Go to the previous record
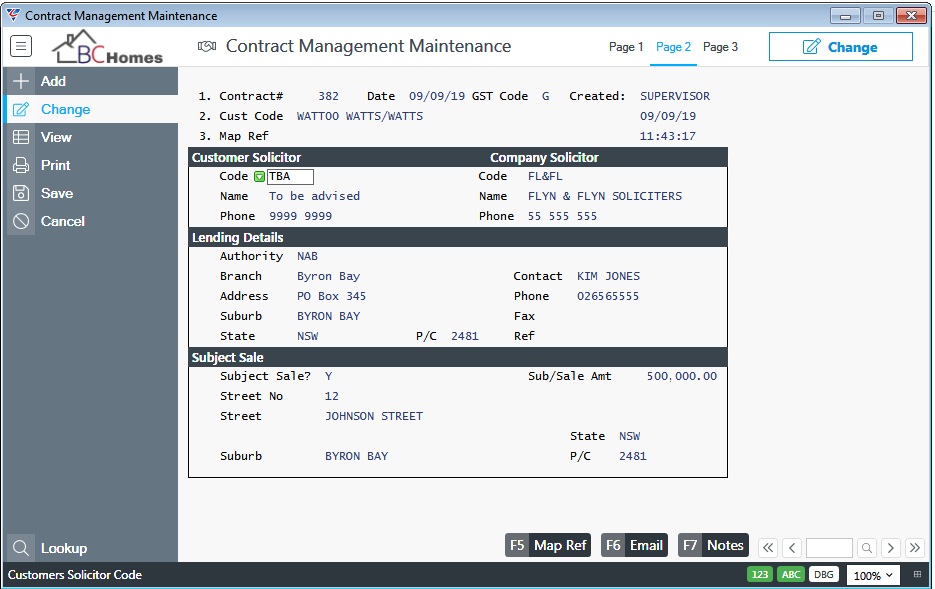The height and width of the screenshot is (589, 935). [792, 547]
